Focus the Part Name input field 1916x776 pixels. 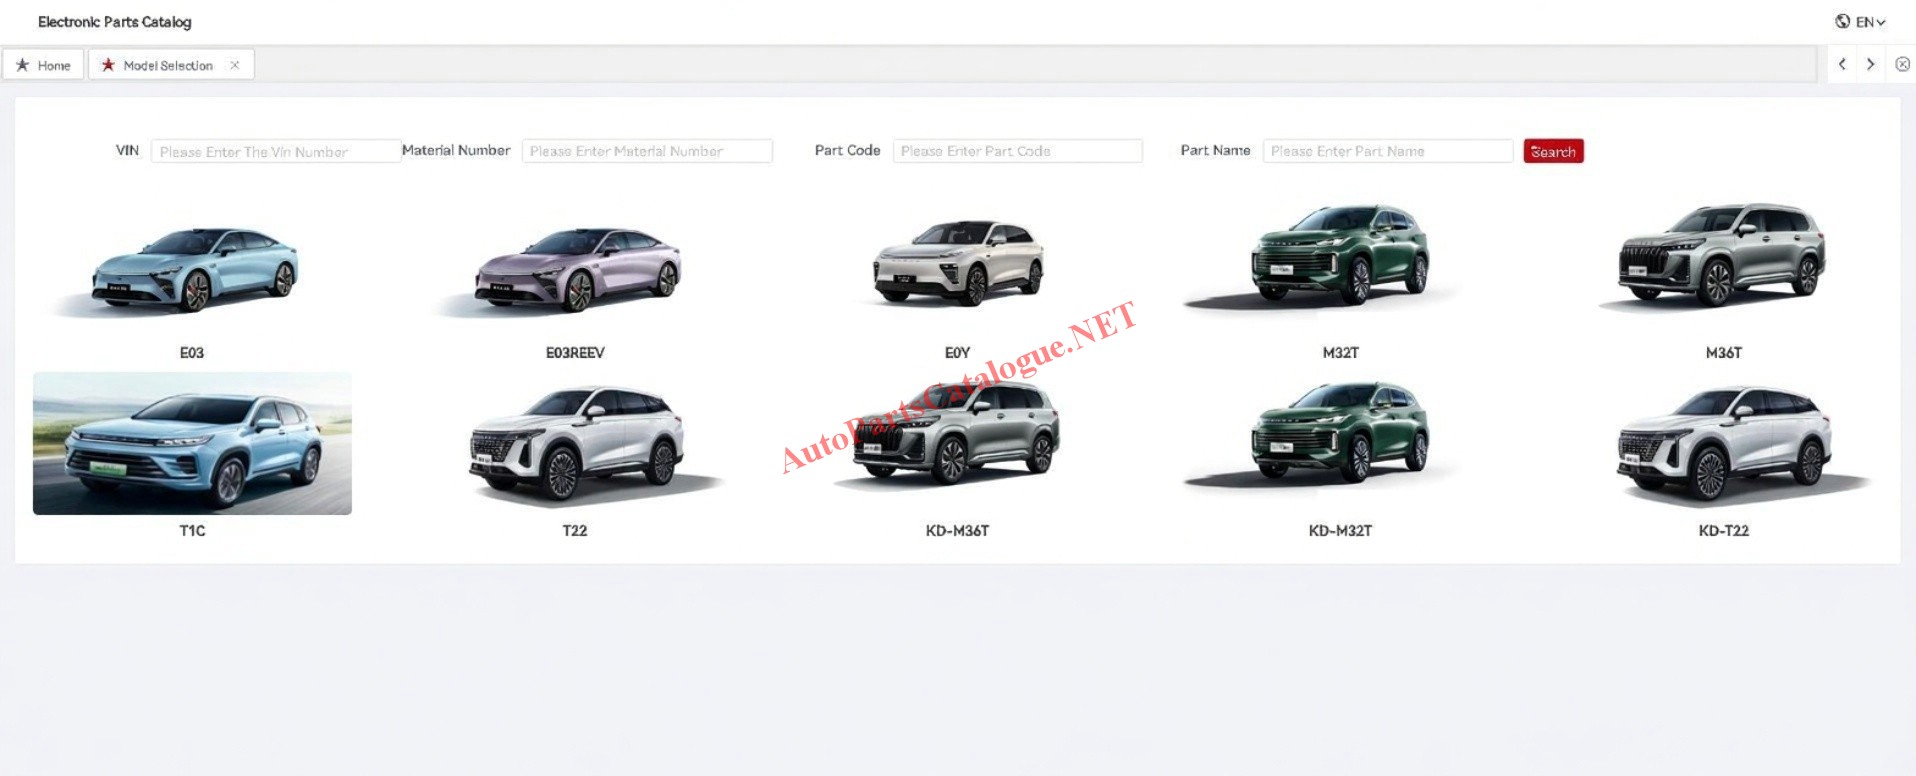[x=1386, y=151]
